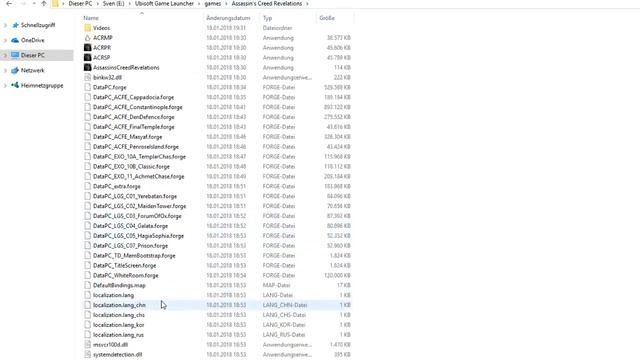
Task: Click the Up one level arrow
Action: [x=44, y=4]
